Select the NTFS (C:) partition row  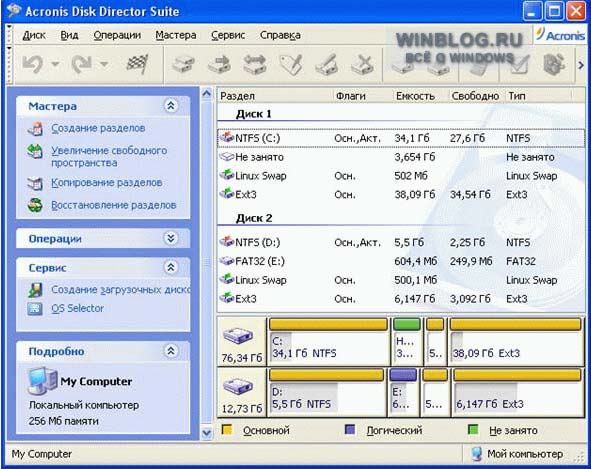401,138
